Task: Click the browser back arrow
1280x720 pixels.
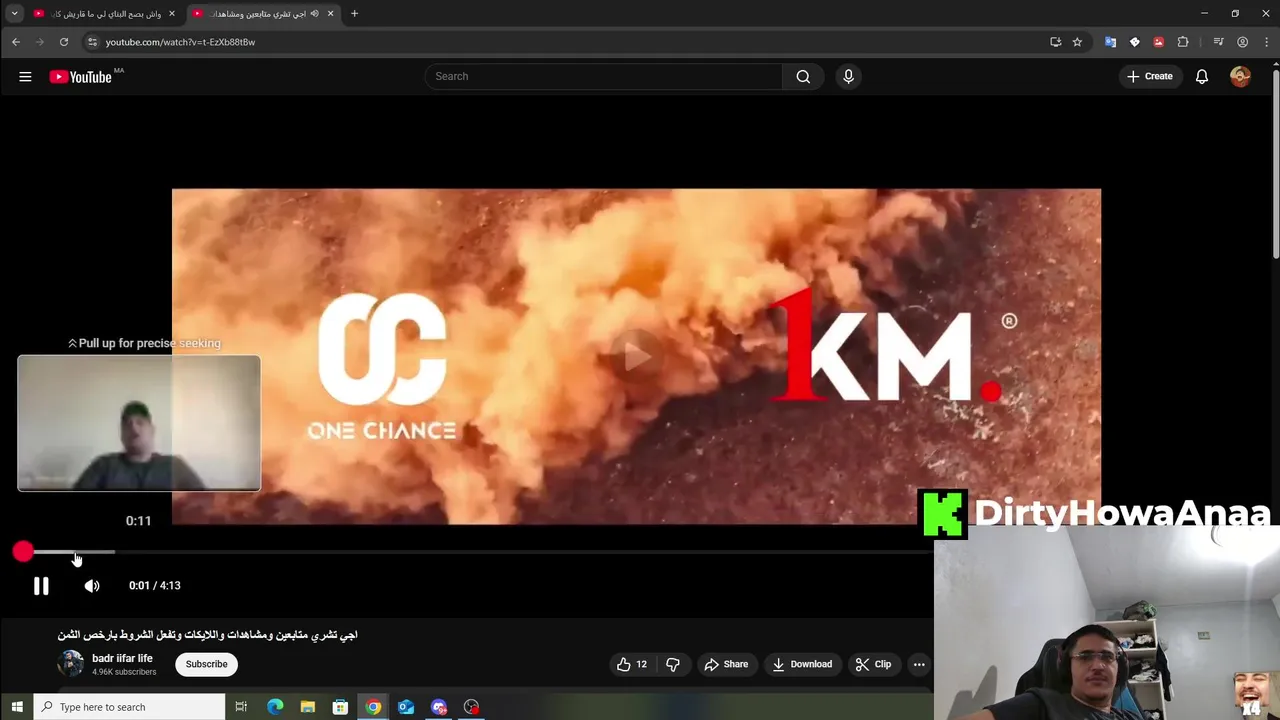Action: [16, 42]
